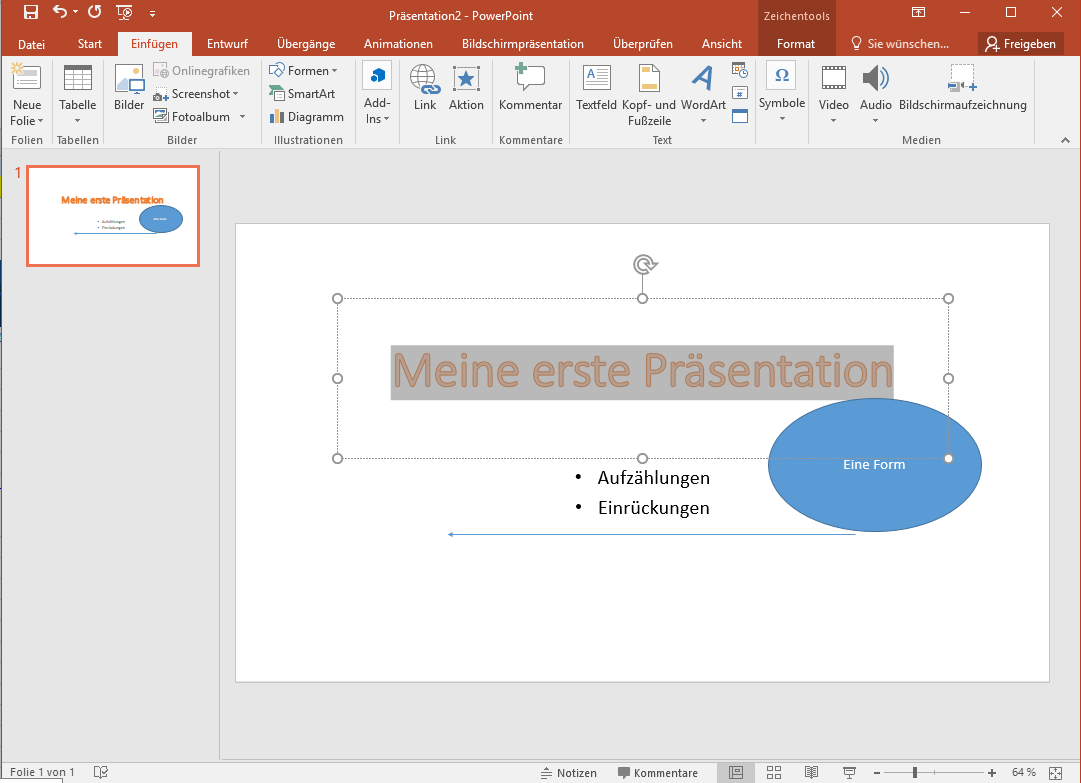
Task: Toggle the Notizen pane in status bar
Action: tap(568, 773)
